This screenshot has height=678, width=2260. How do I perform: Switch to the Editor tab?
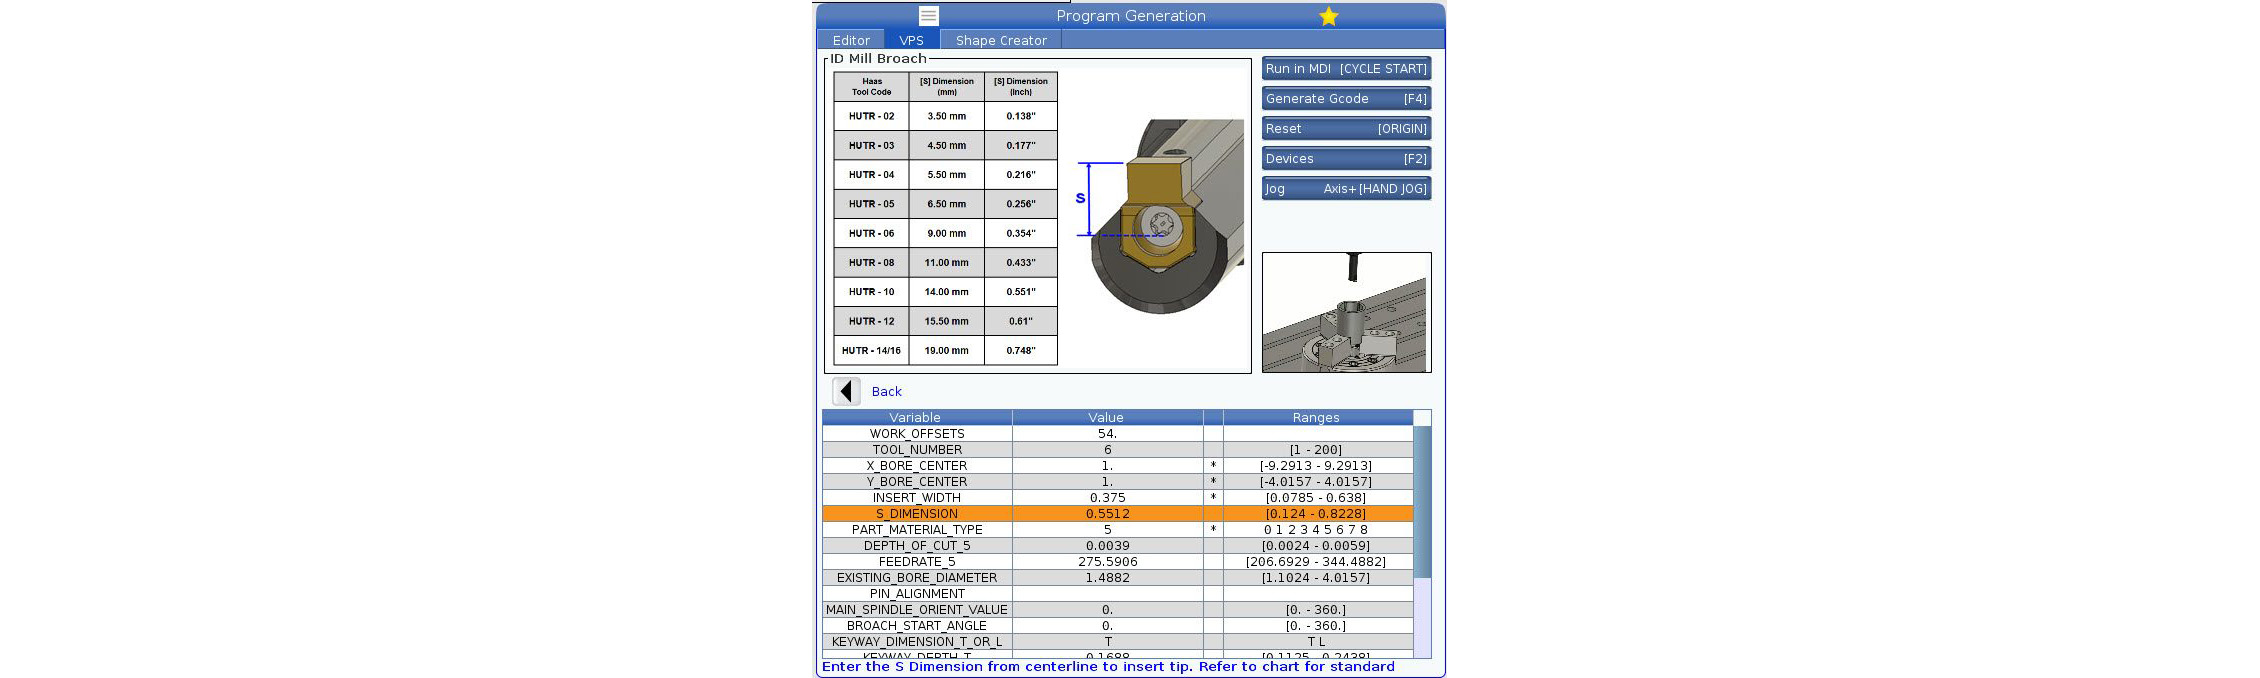coord(851,40)
